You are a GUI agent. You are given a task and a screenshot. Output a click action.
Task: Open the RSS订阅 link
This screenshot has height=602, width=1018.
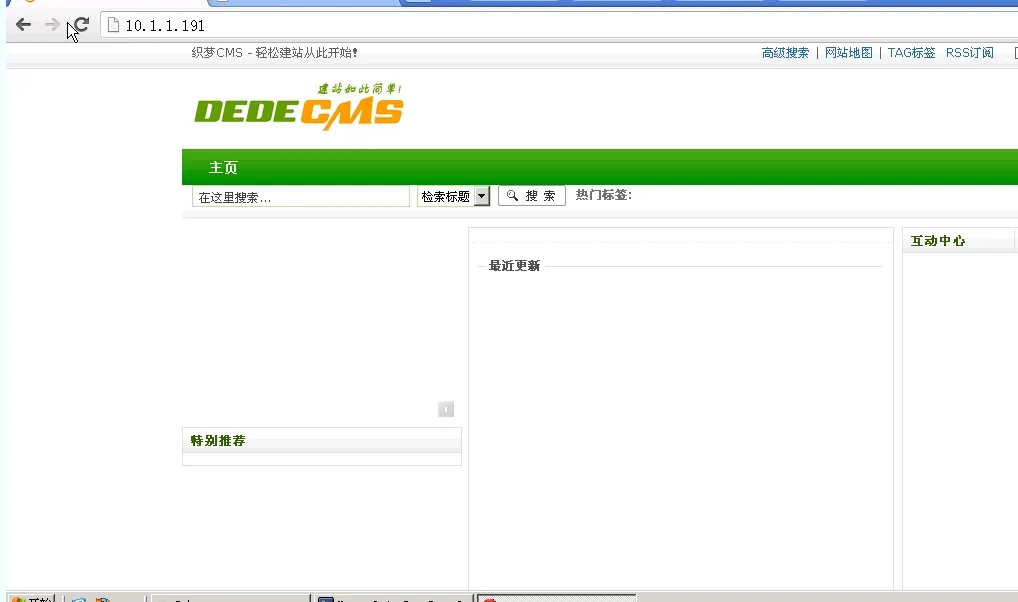point(969,53)
